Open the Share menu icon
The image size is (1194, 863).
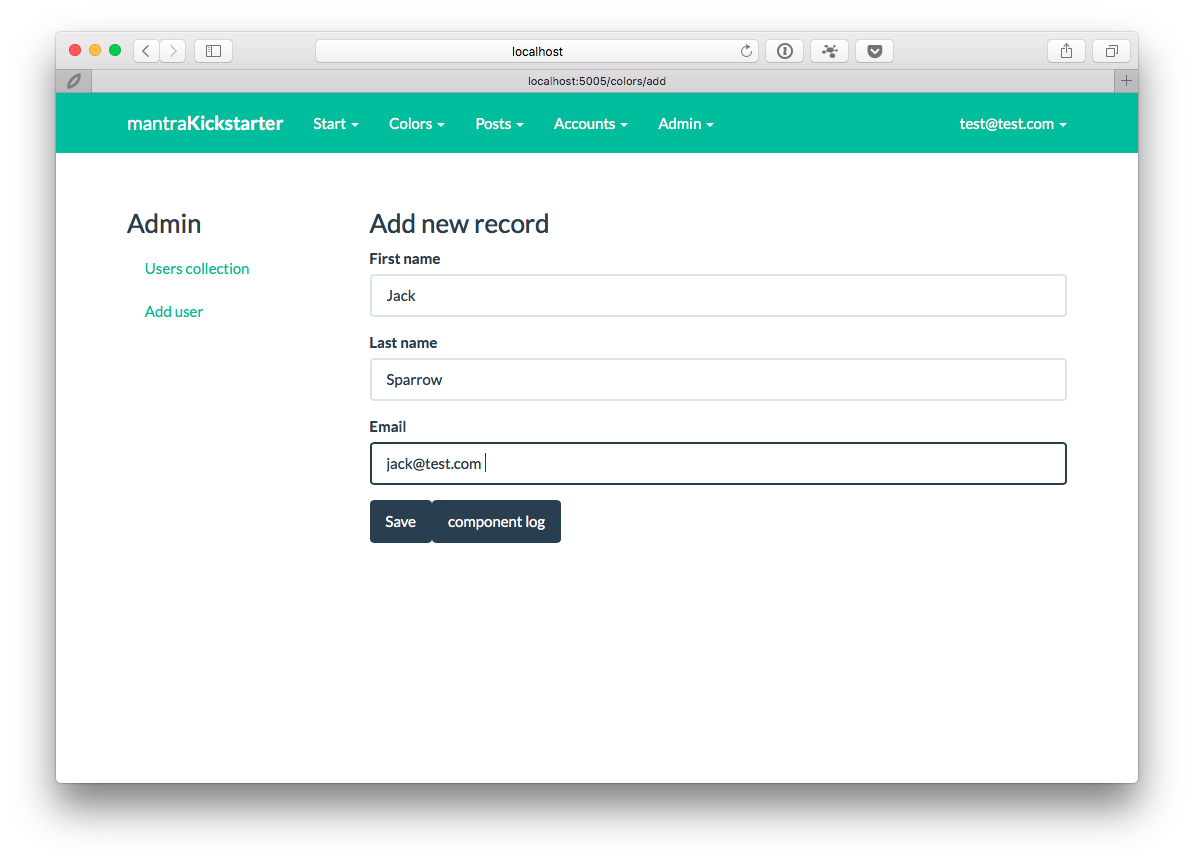pos(1066,51)
